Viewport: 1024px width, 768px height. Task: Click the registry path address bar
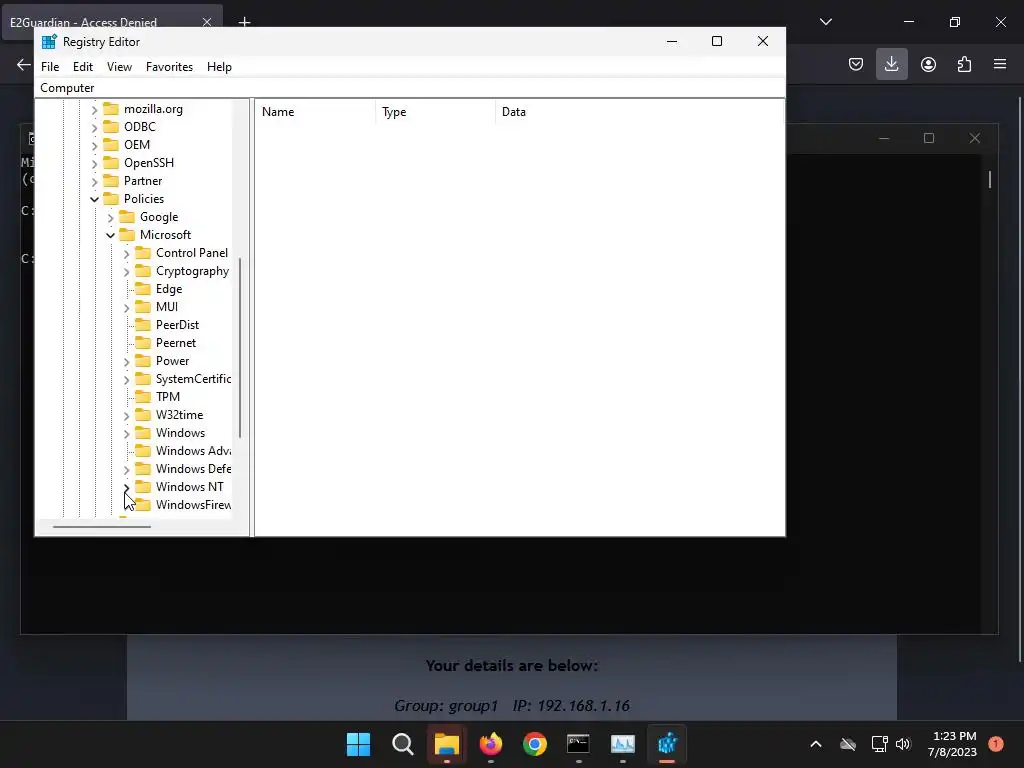pyautogui.click(x=410, y=88)
